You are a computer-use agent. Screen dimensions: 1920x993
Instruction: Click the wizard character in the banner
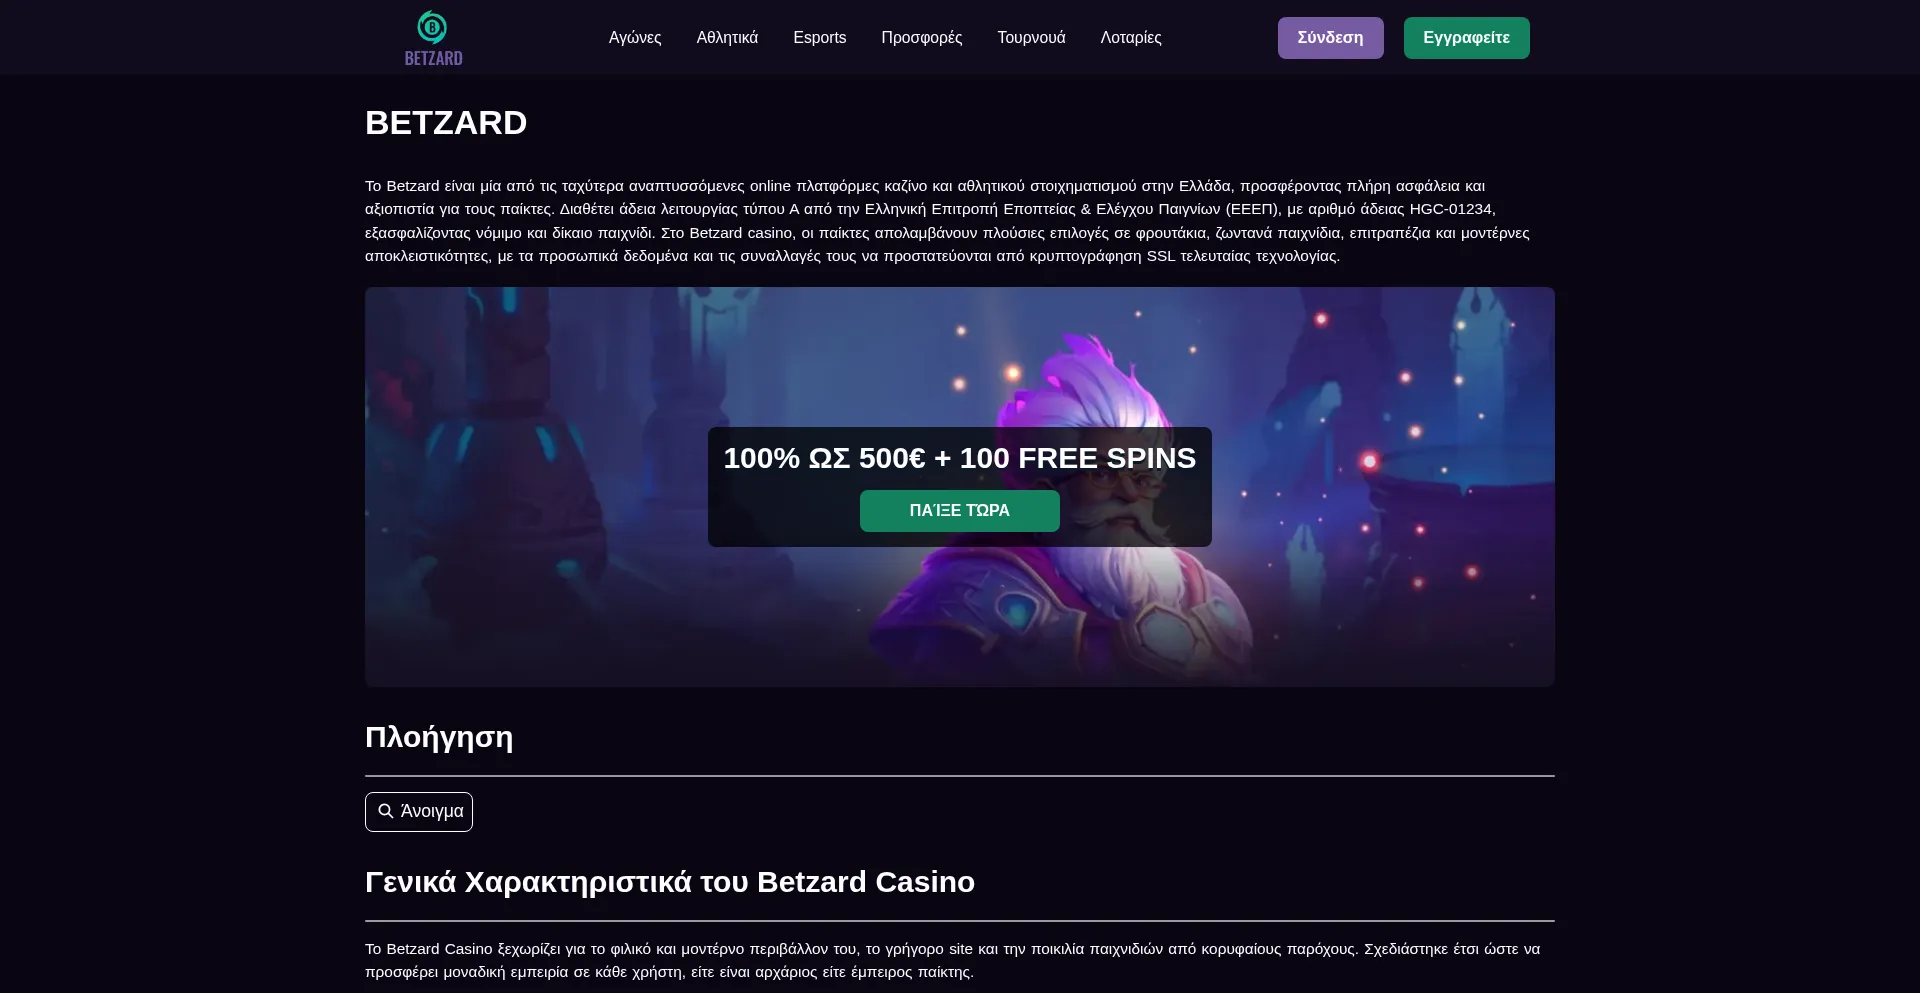coord(1100,520)
